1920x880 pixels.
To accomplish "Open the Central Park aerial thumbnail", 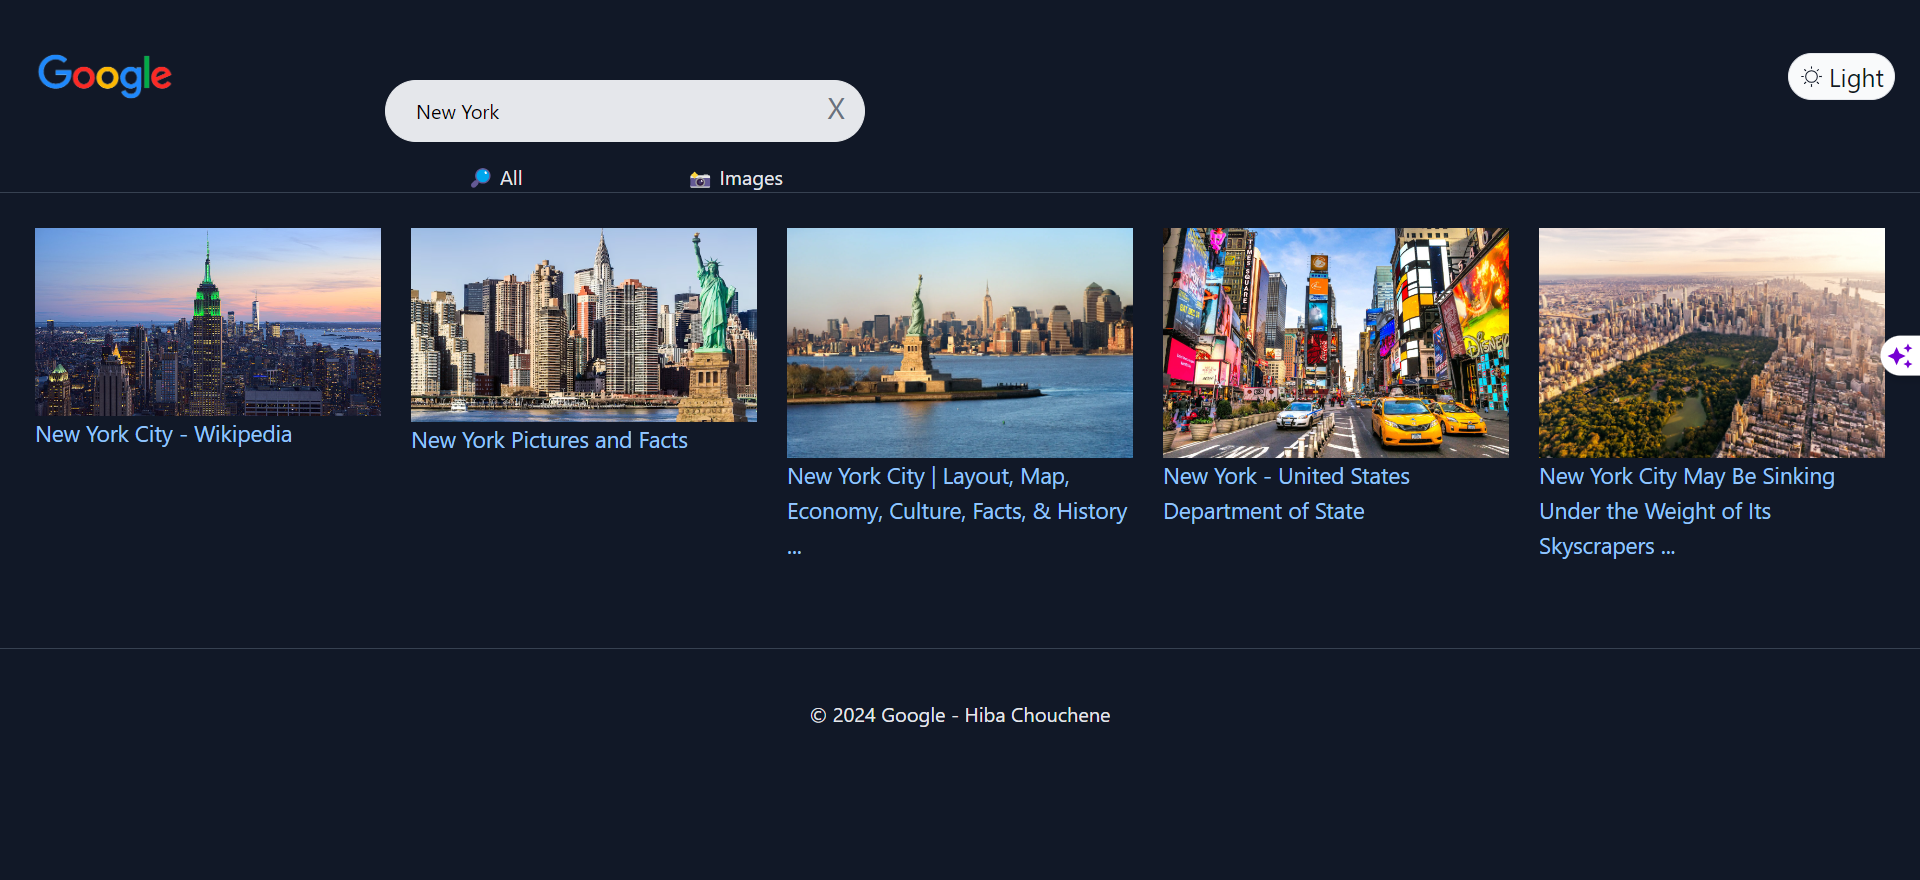I will [x=1712, y=343].
